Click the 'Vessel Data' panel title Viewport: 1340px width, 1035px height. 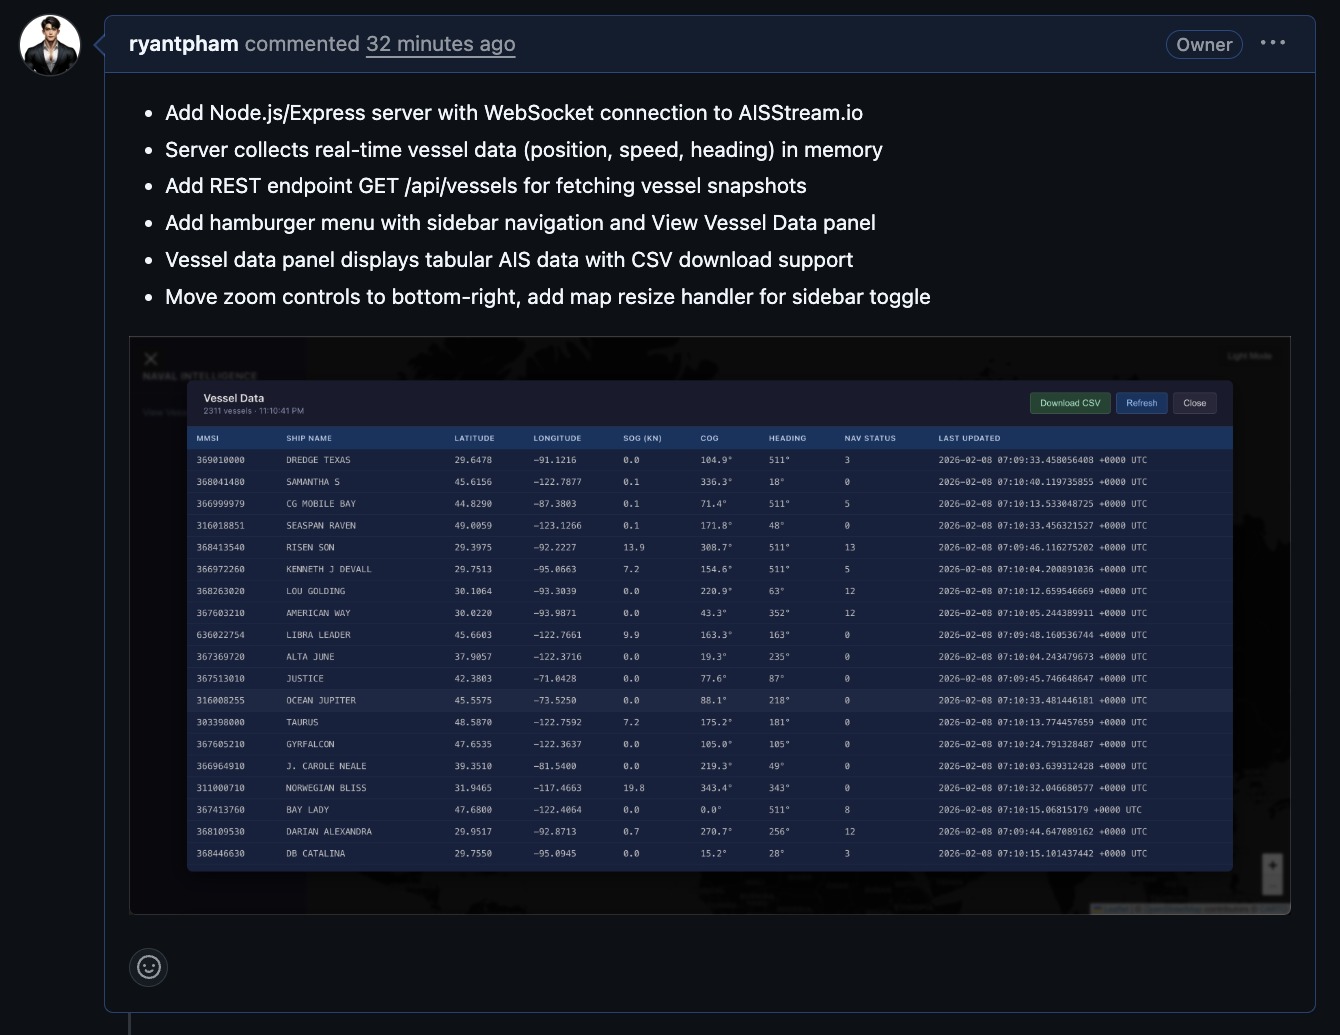tap(234, 398)
